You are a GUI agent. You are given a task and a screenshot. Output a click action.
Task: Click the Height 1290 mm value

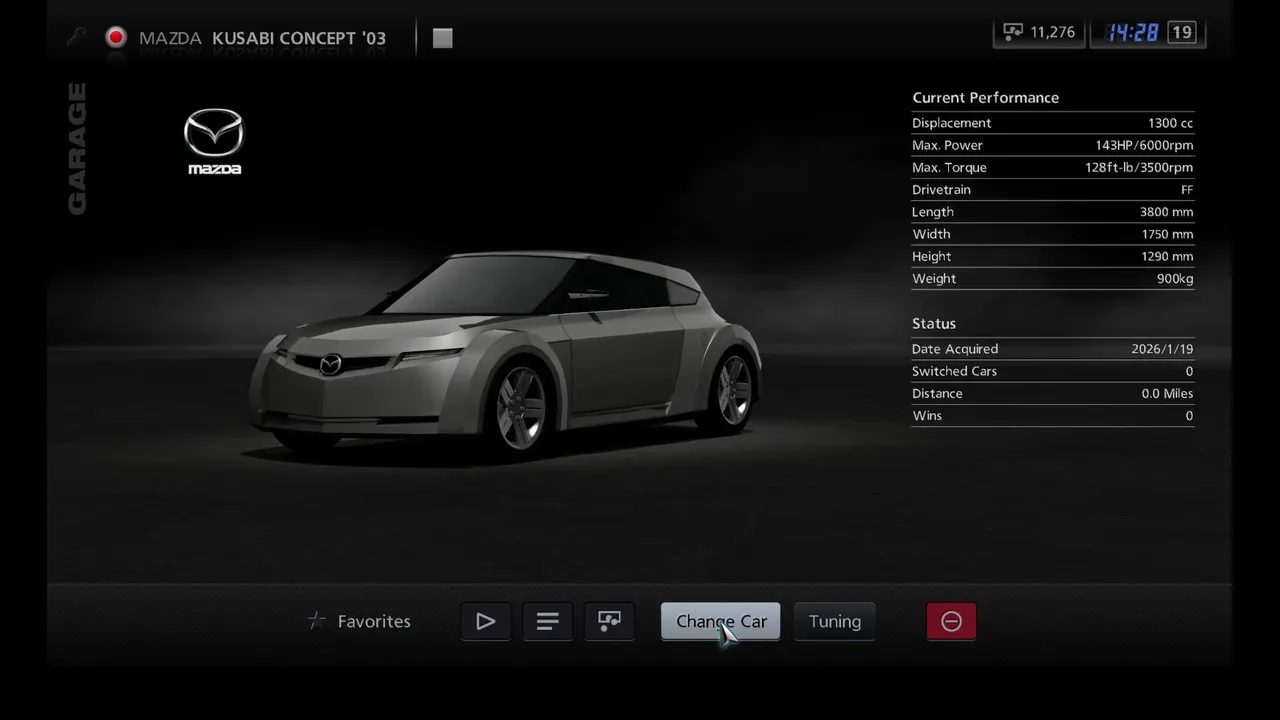[x=1167, y=256]
